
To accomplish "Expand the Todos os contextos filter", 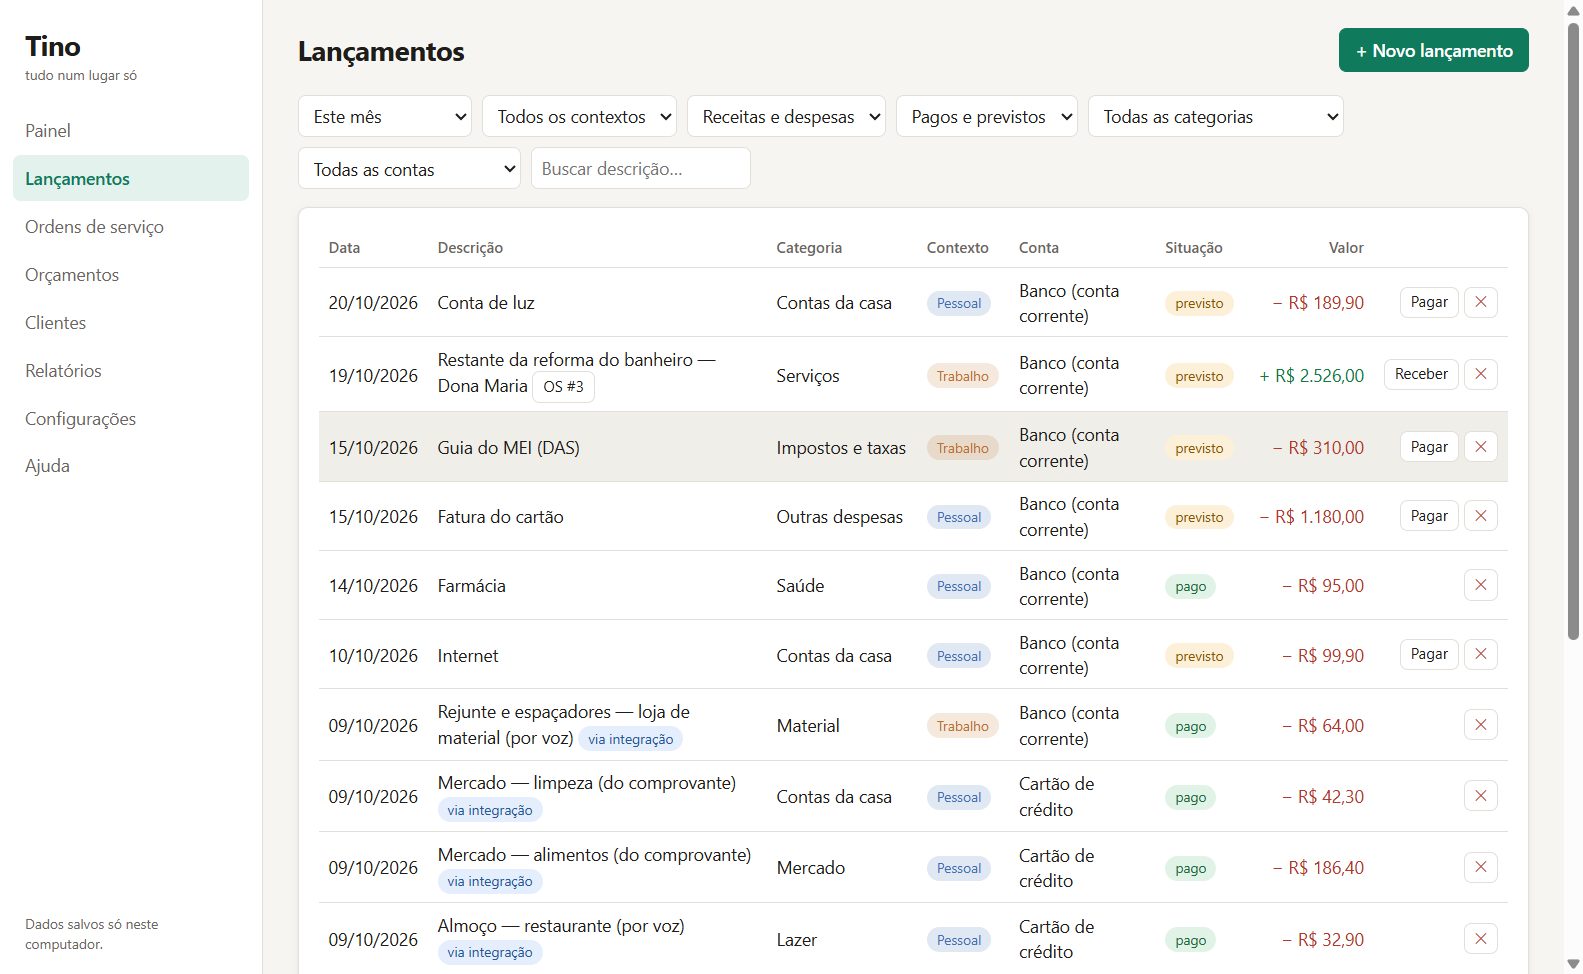I will 579,116.
